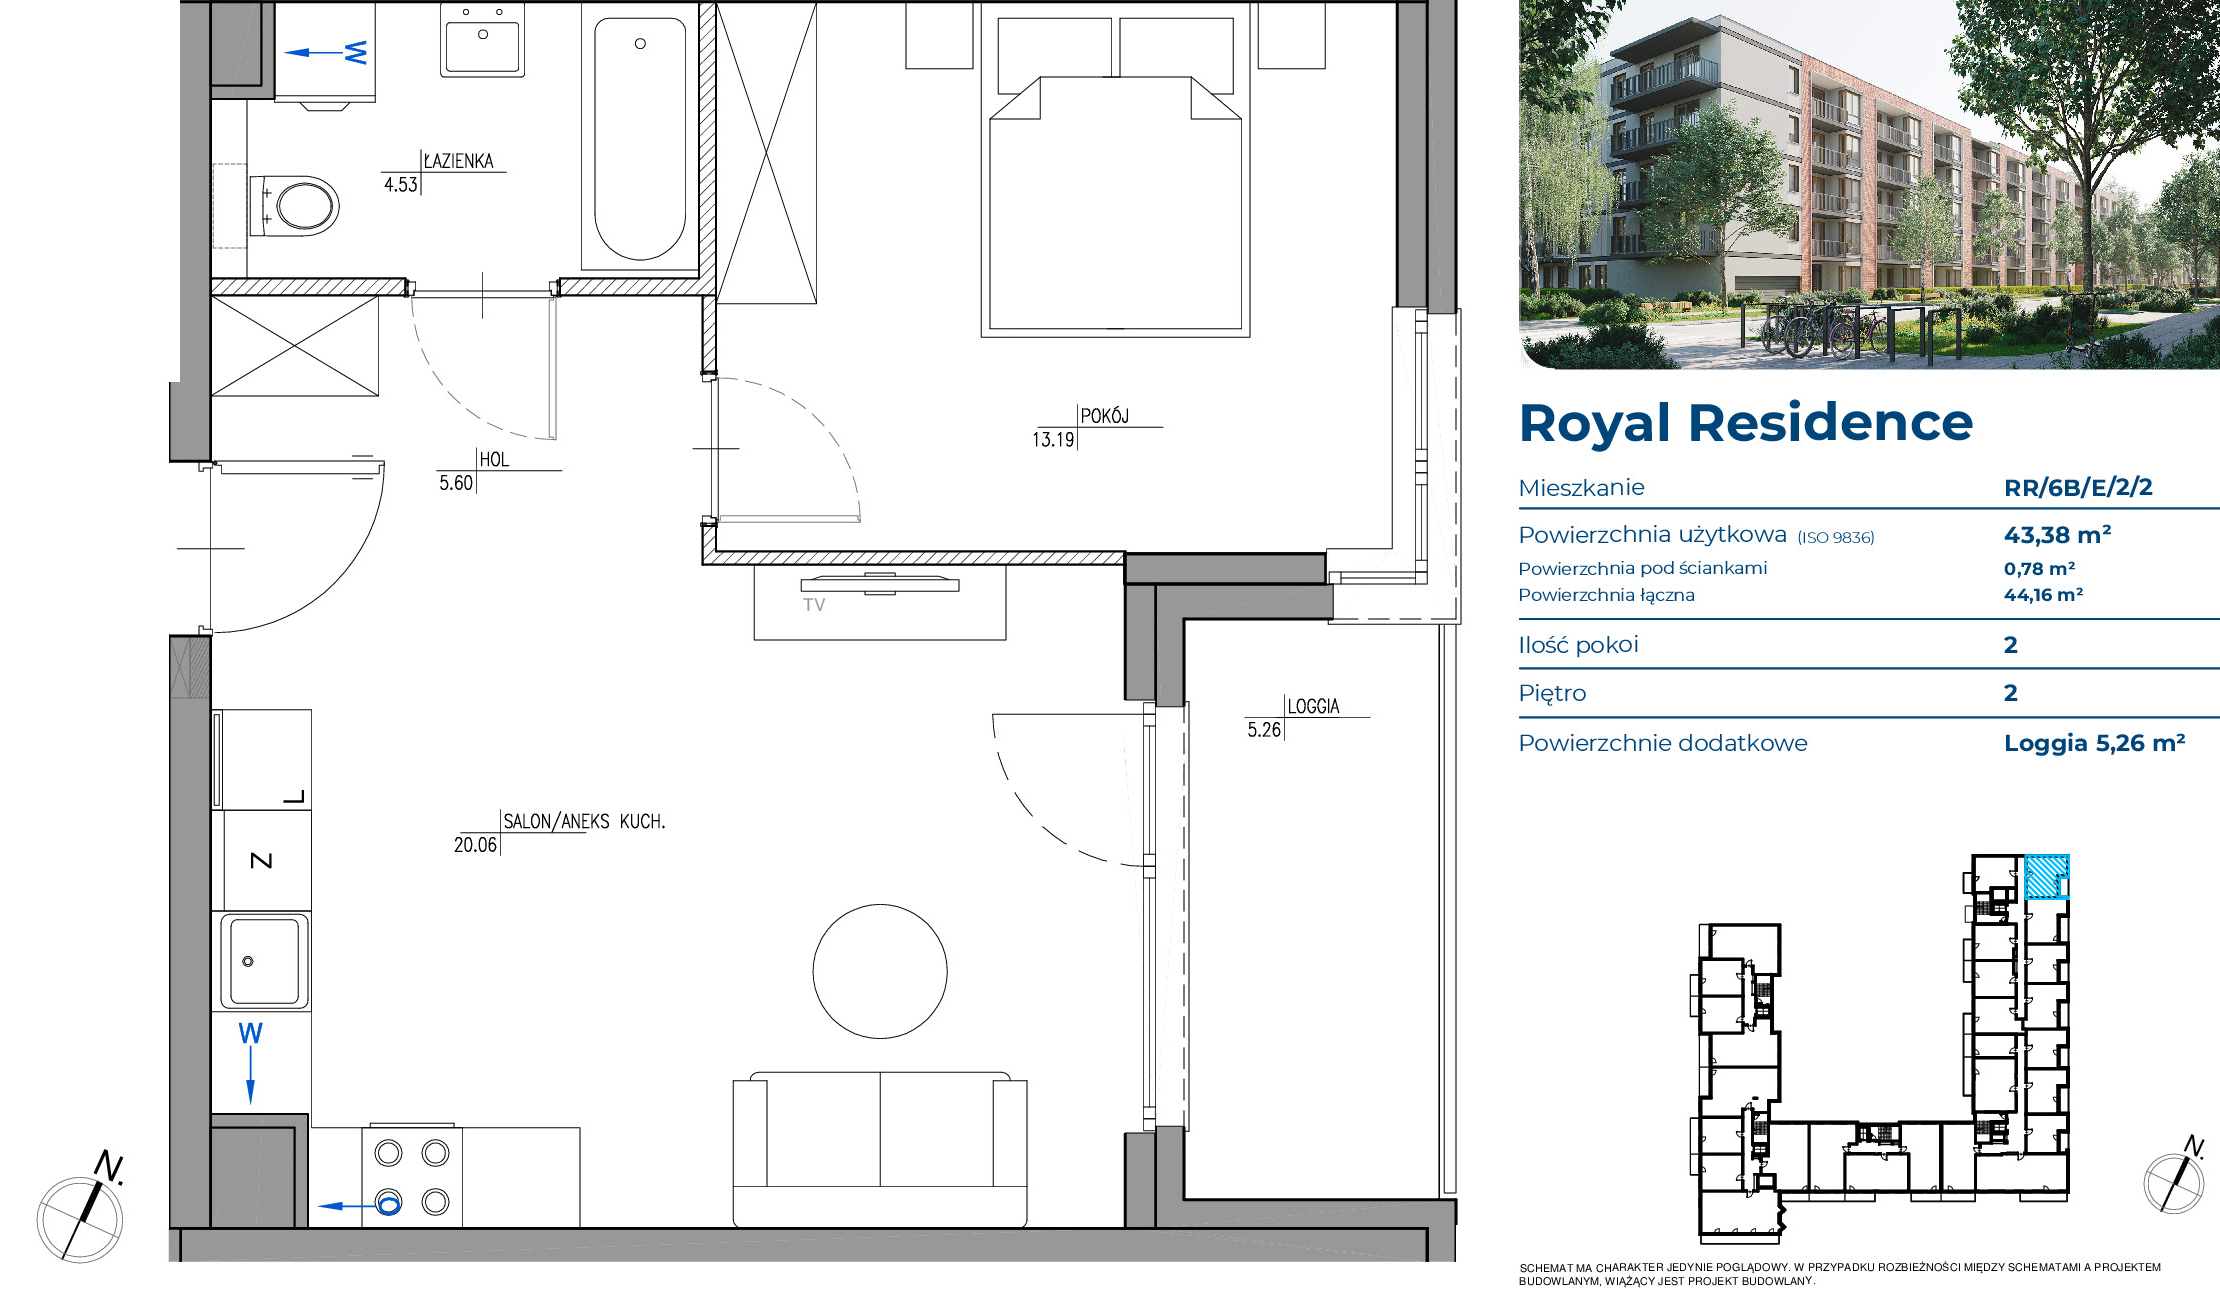Image resolution: width=2220 pixels, height=1298 pixels.
Task: Click the loggia balcony door arc
Action: pos(1069,788)
